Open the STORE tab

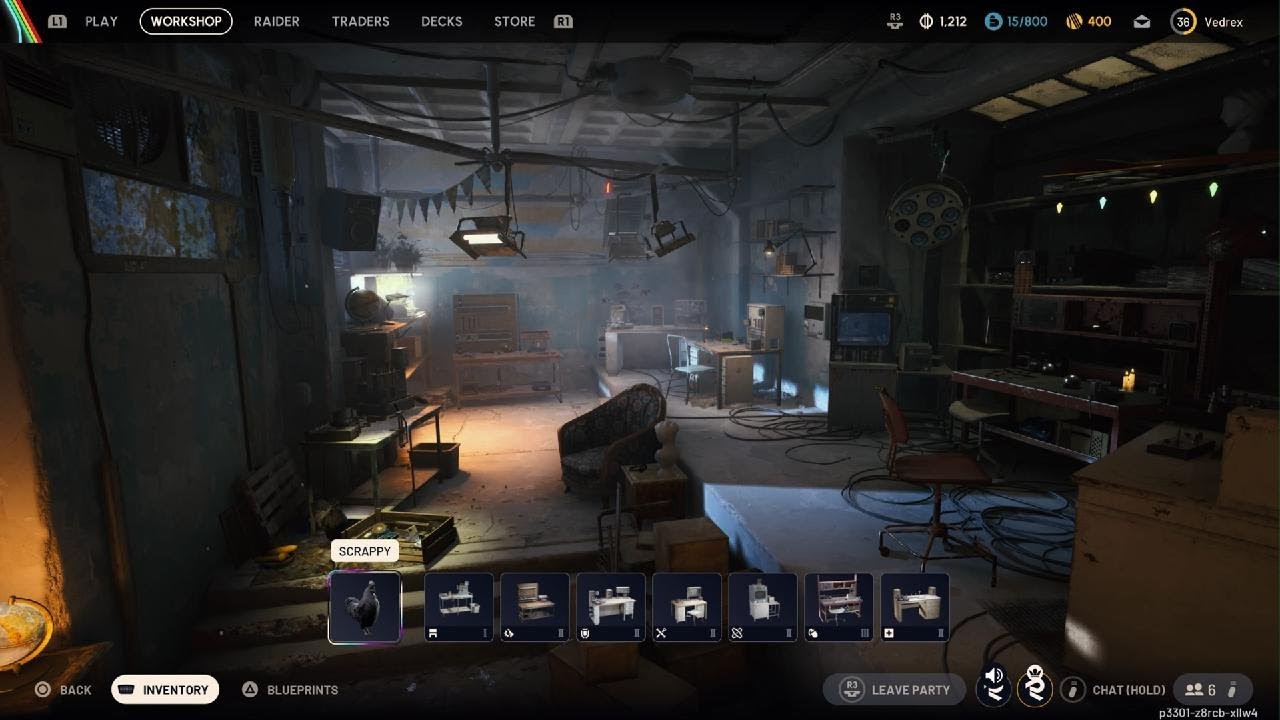click(514, 21)
